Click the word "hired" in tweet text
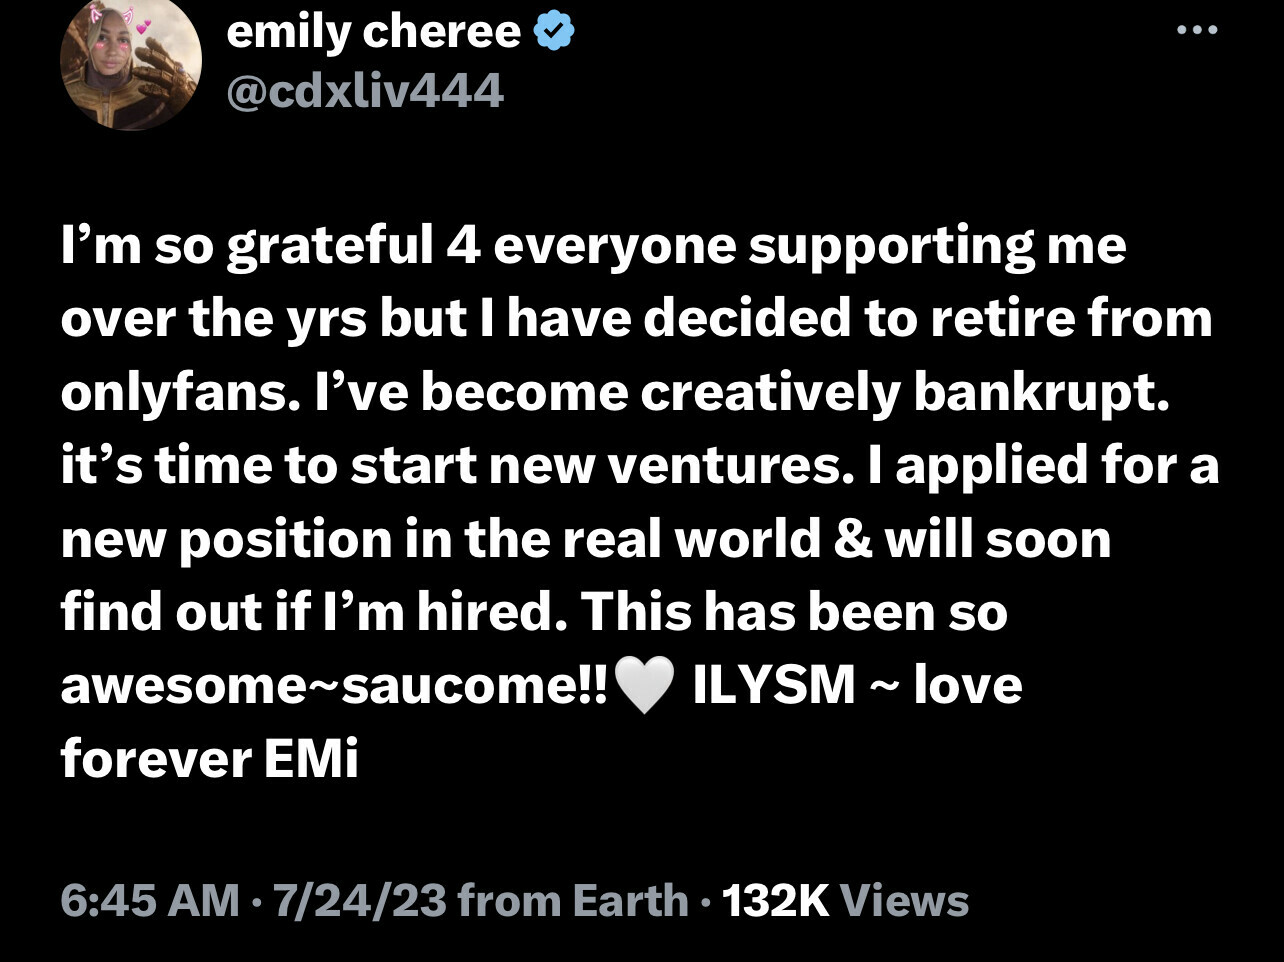Image resolution: width=1284 pixels, height=962 pixels. tap(490, 612)
